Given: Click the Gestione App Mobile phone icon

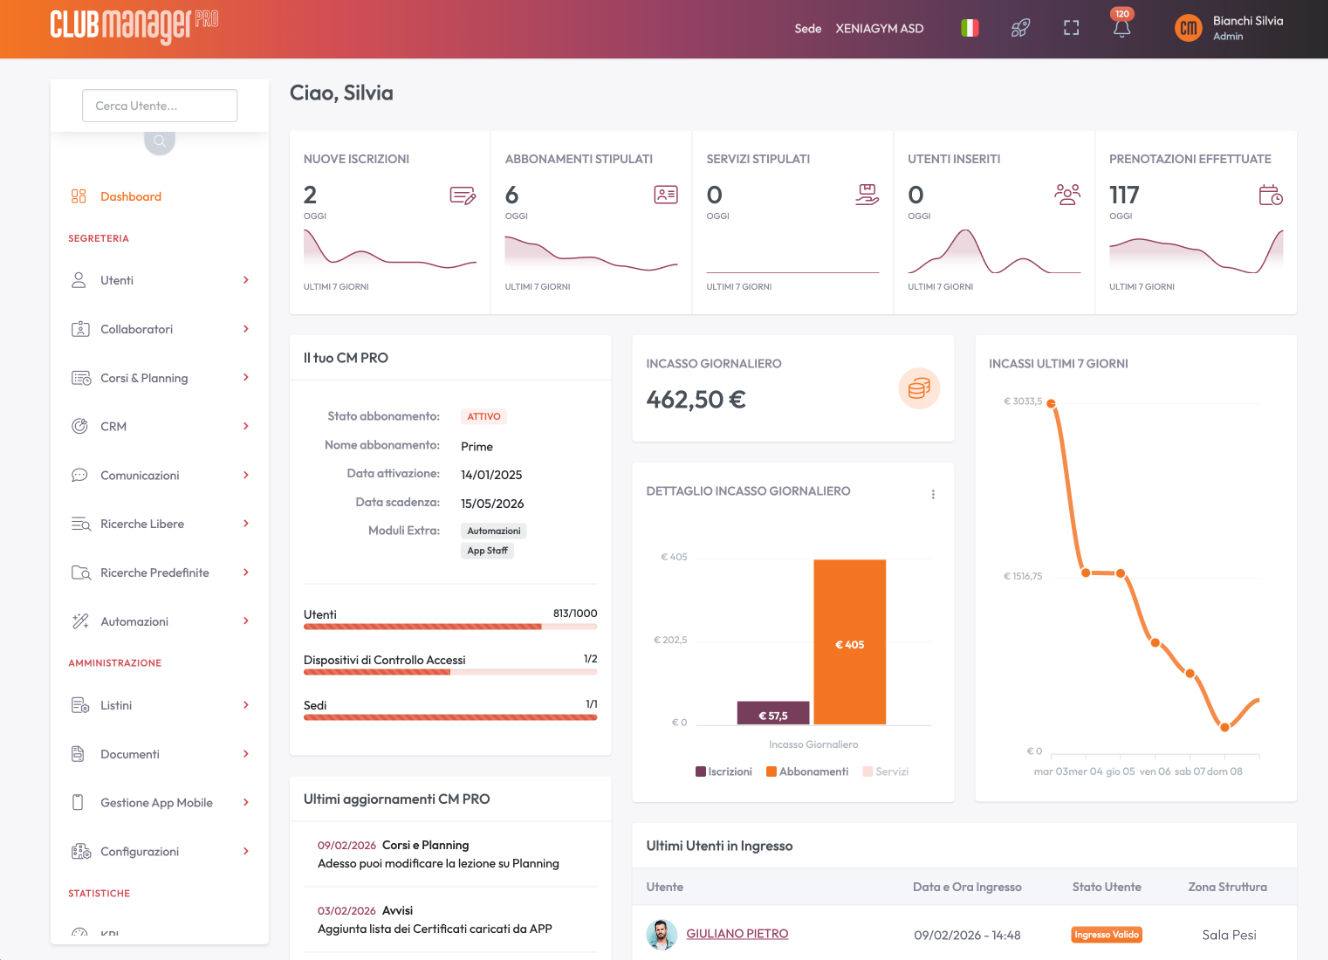Looking at the screenshot, I should point(78,802).
